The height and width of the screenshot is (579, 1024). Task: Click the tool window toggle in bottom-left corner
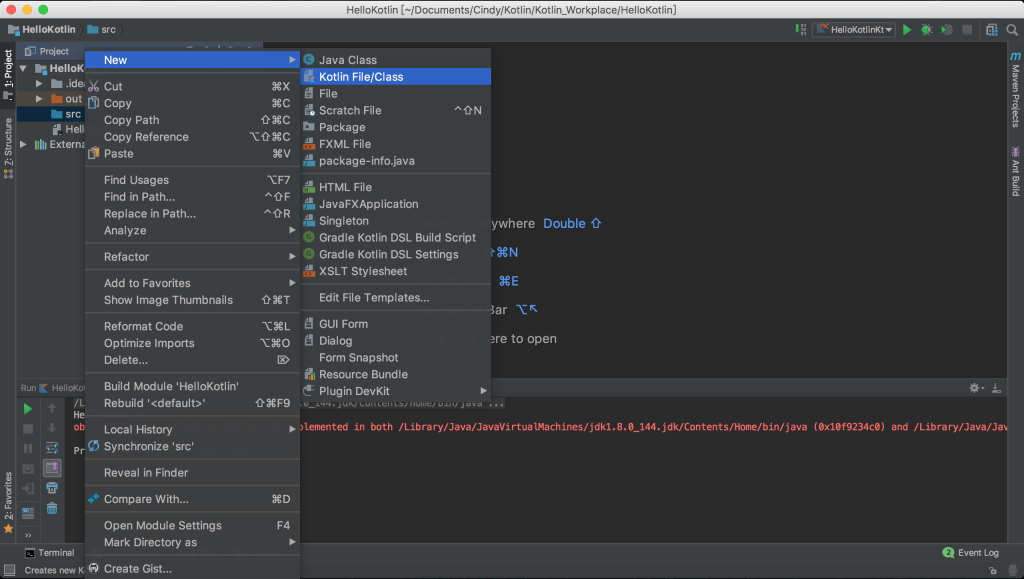9,570
